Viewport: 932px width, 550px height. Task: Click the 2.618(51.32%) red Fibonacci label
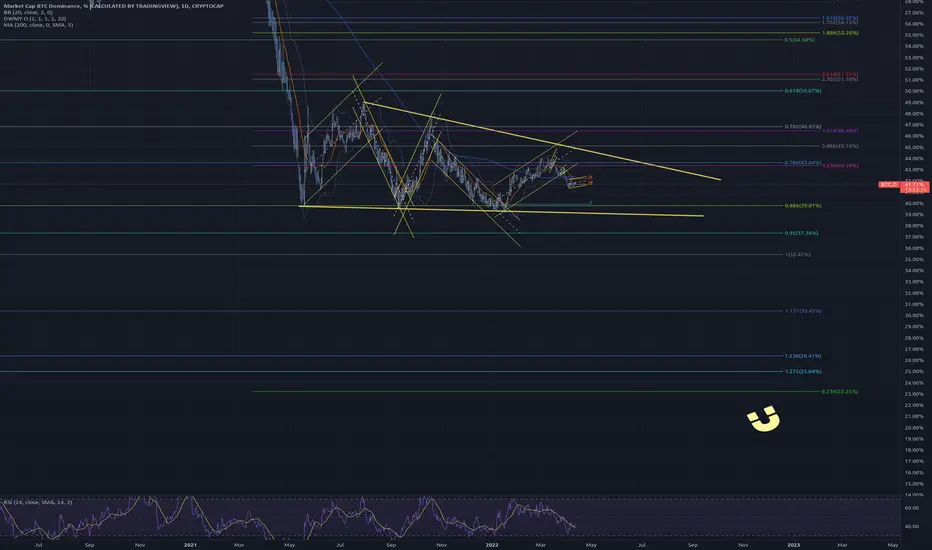point(840,75)
